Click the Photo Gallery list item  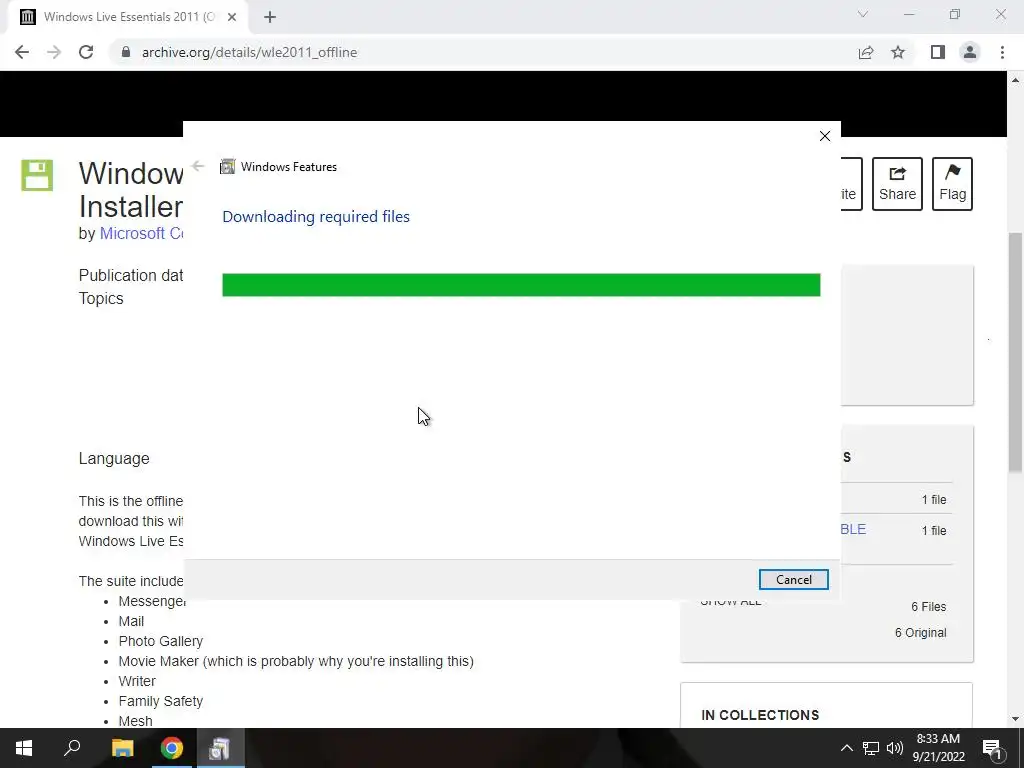tap(161, 641)
